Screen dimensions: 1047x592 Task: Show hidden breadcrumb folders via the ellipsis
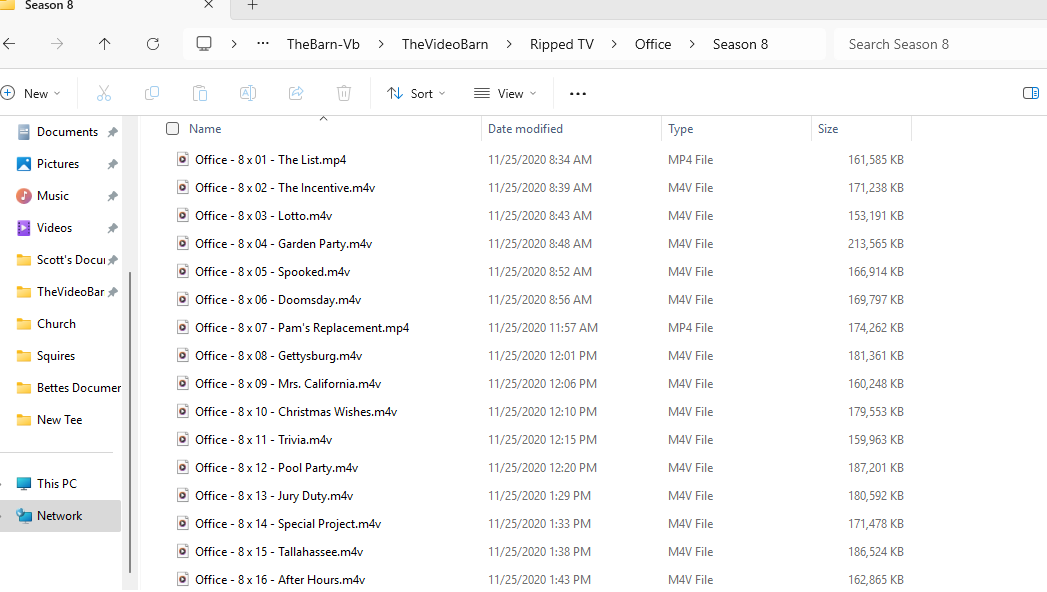(x=263, y=44)
